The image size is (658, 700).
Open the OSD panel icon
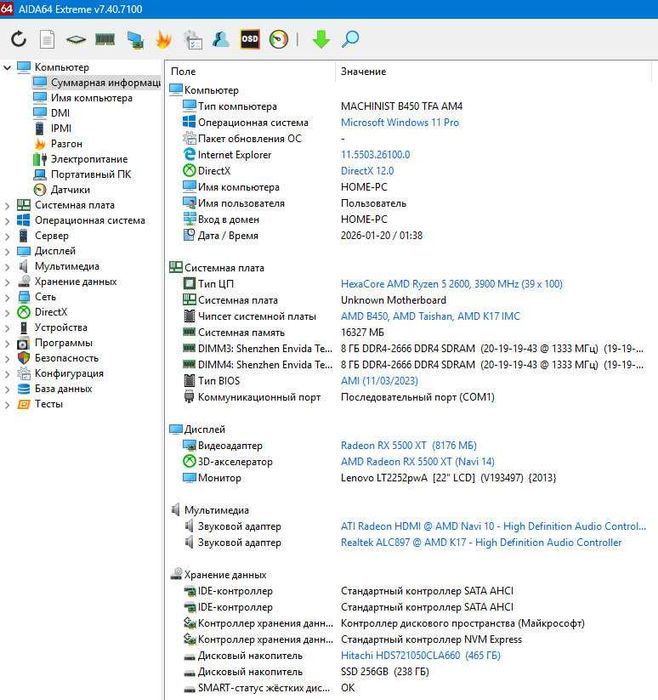[250, 39]
